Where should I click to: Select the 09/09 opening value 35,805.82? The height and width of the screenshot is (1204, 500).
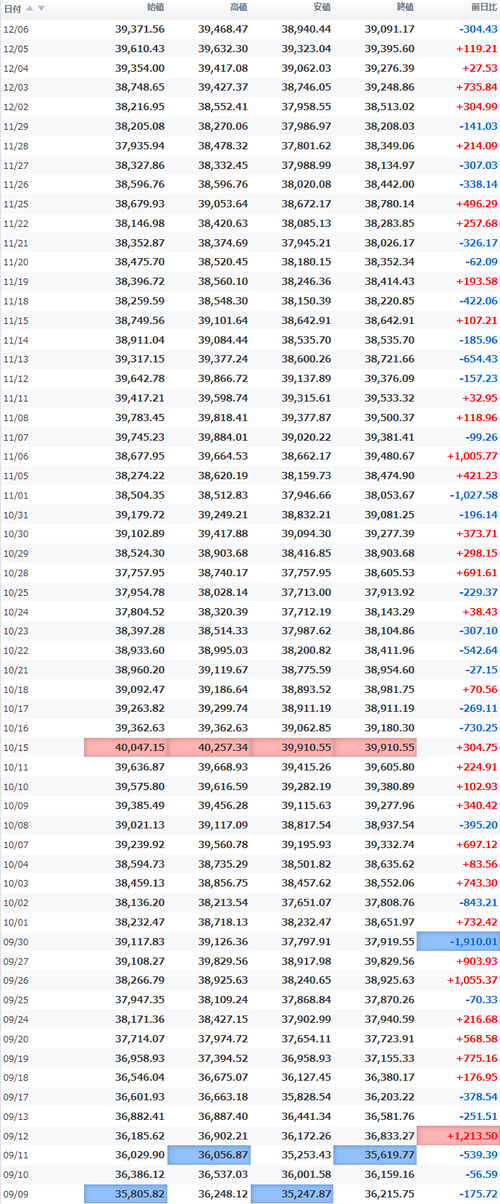point(126,1194)
